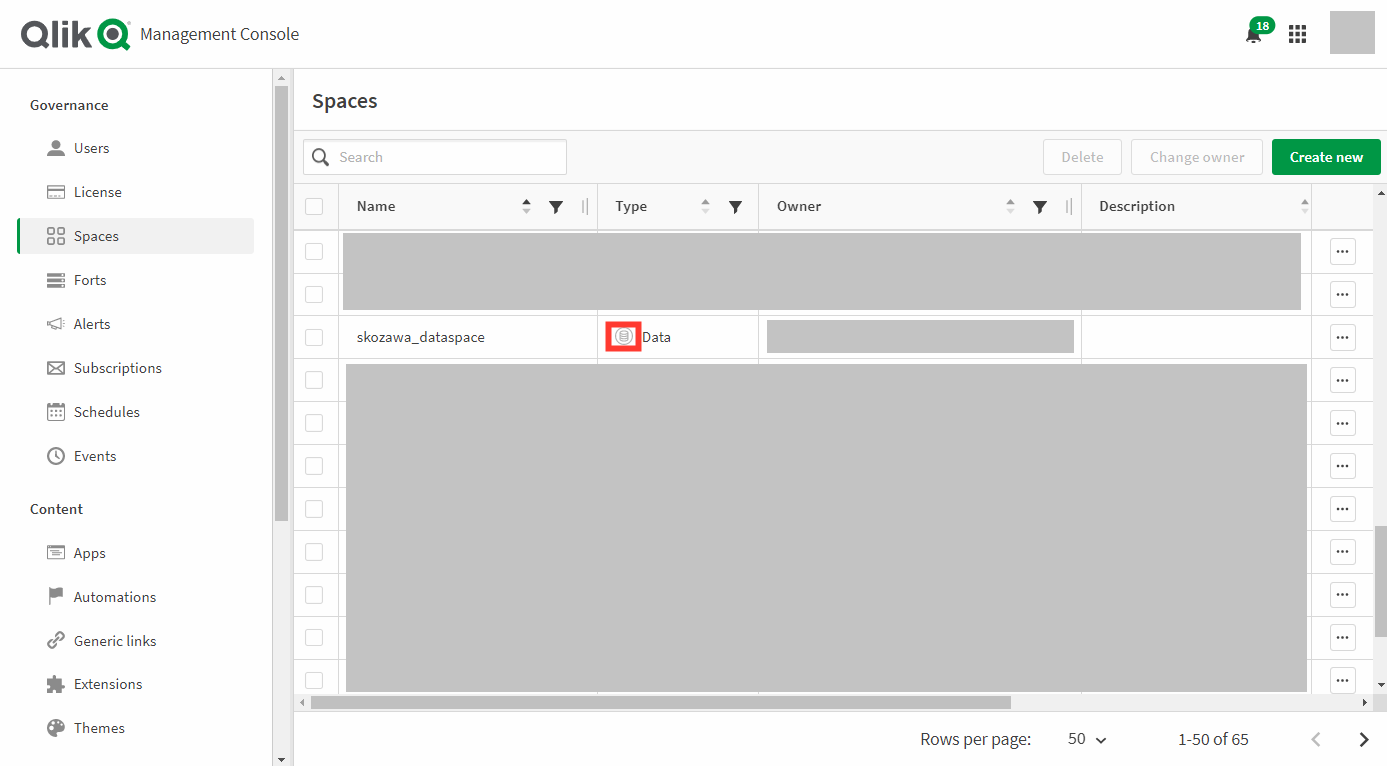
Task: Click the Create new button
Action: (x=1326, y=157)
